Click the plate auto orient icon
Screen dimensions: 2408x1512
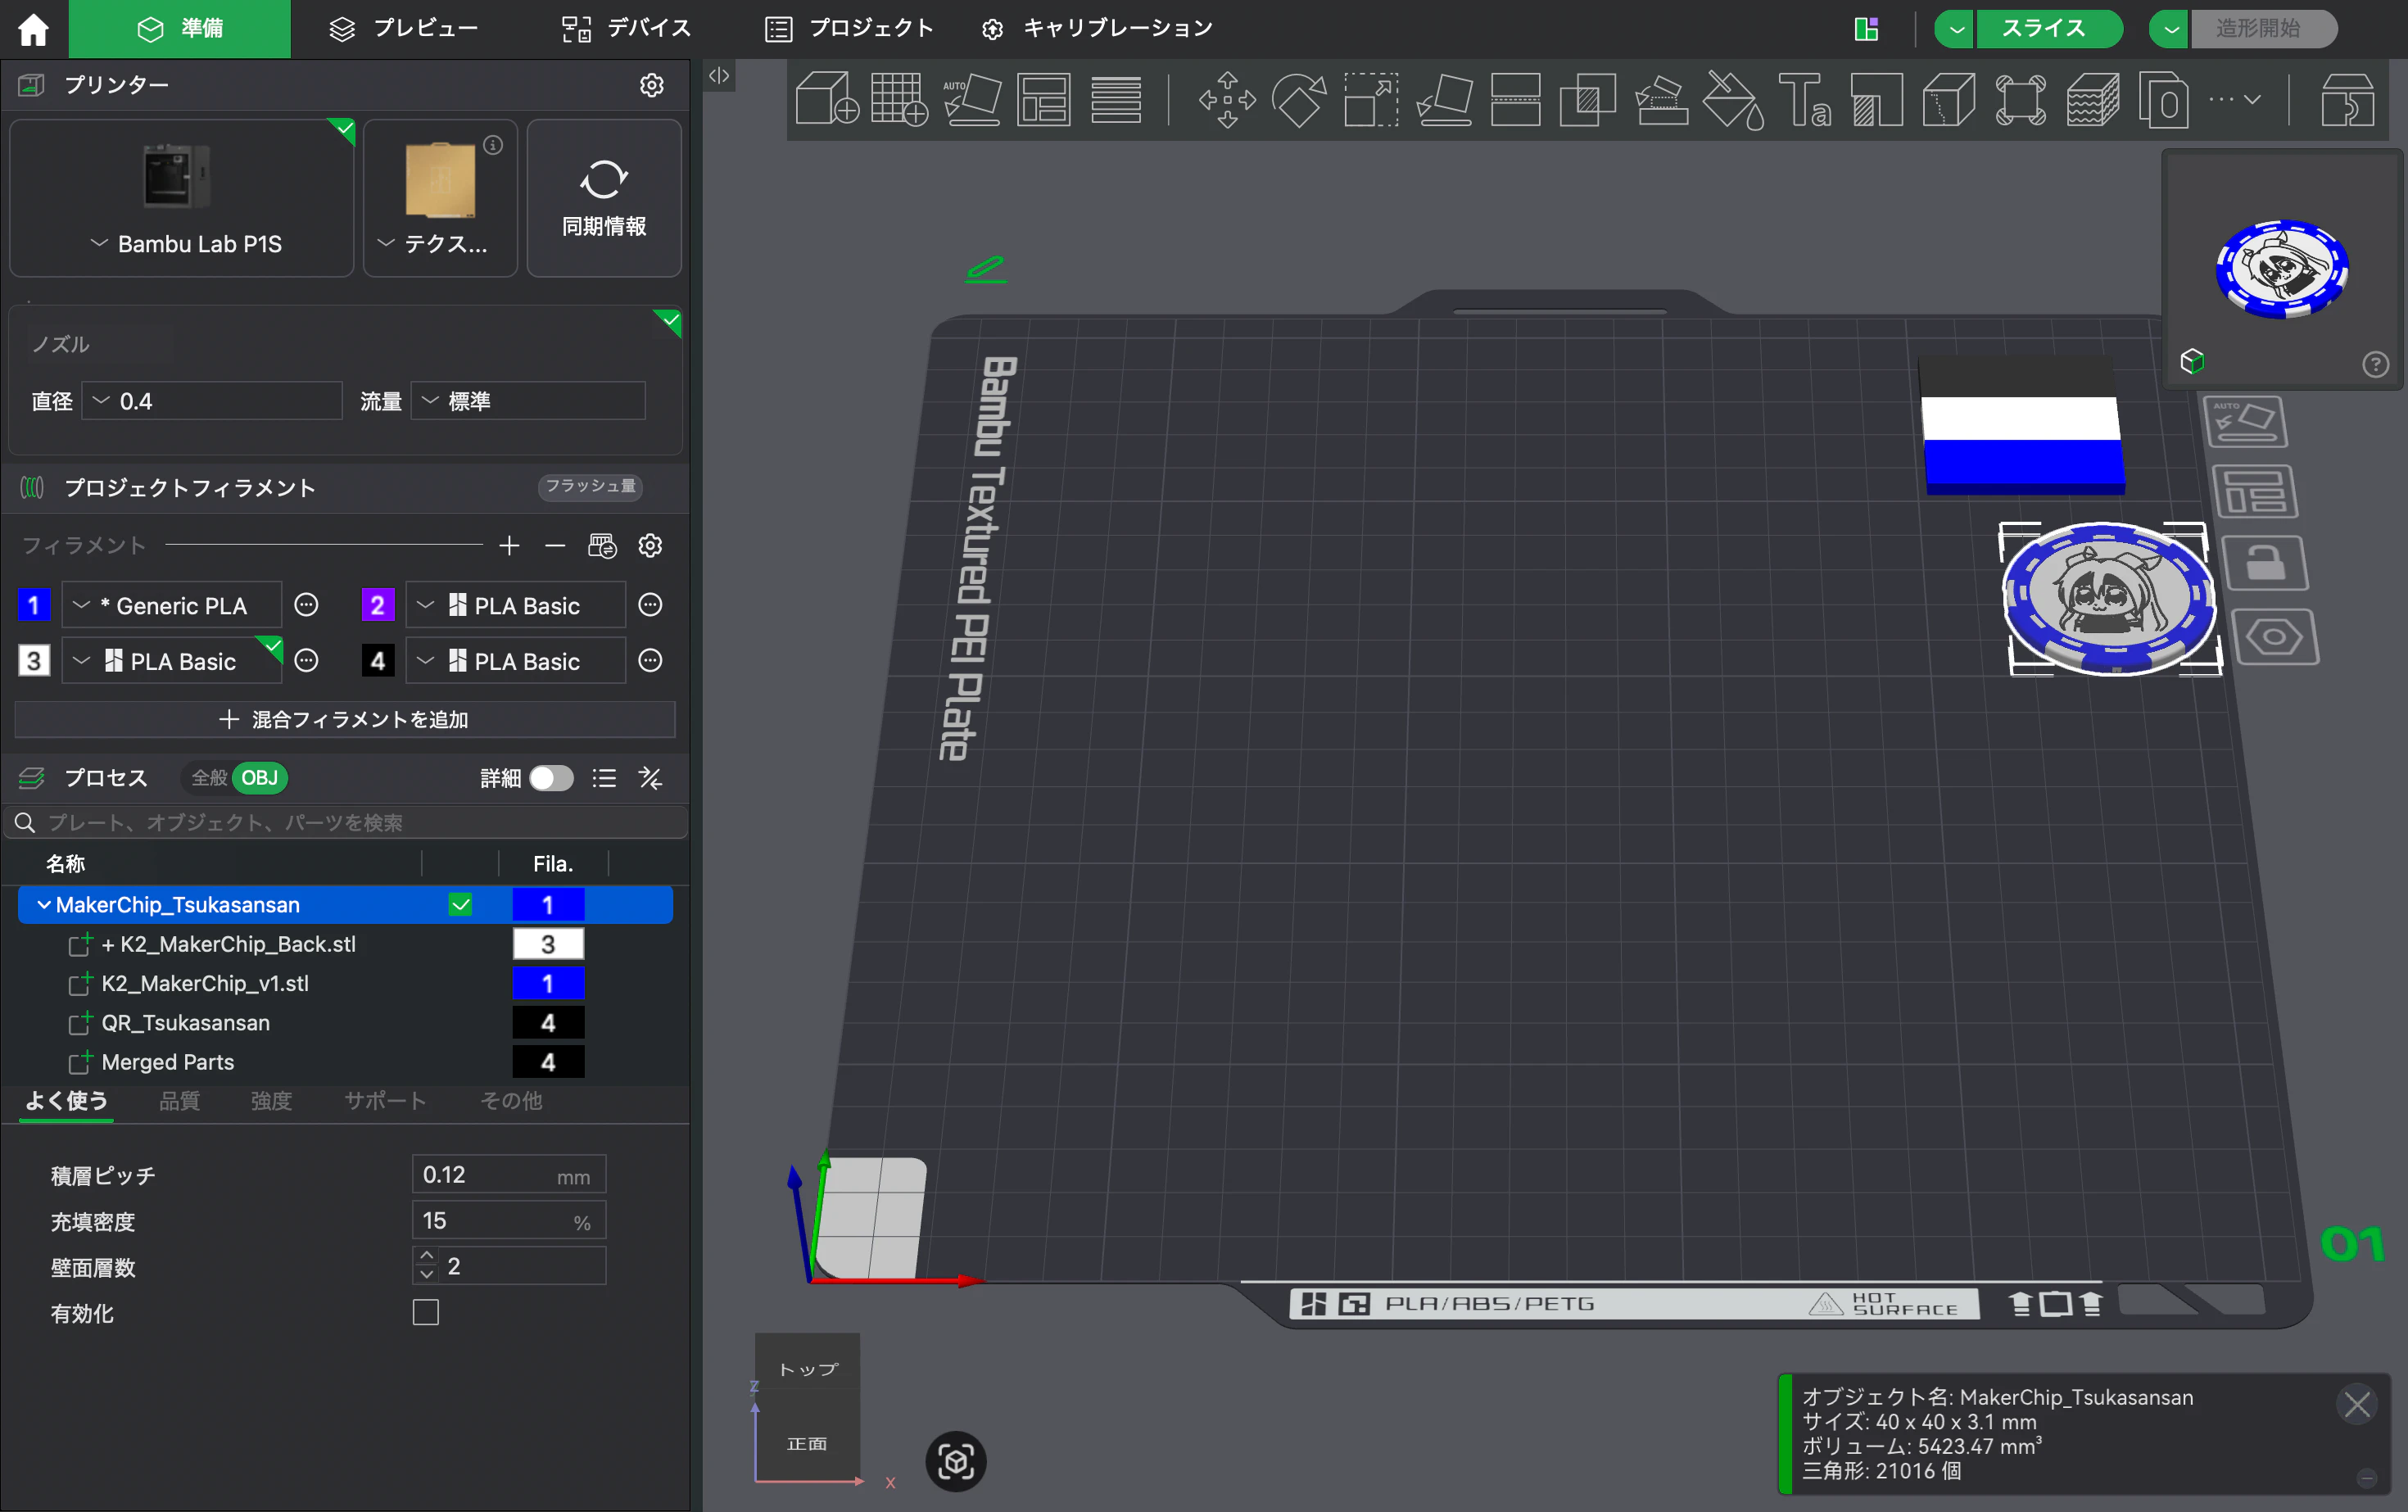point(2245,421)
